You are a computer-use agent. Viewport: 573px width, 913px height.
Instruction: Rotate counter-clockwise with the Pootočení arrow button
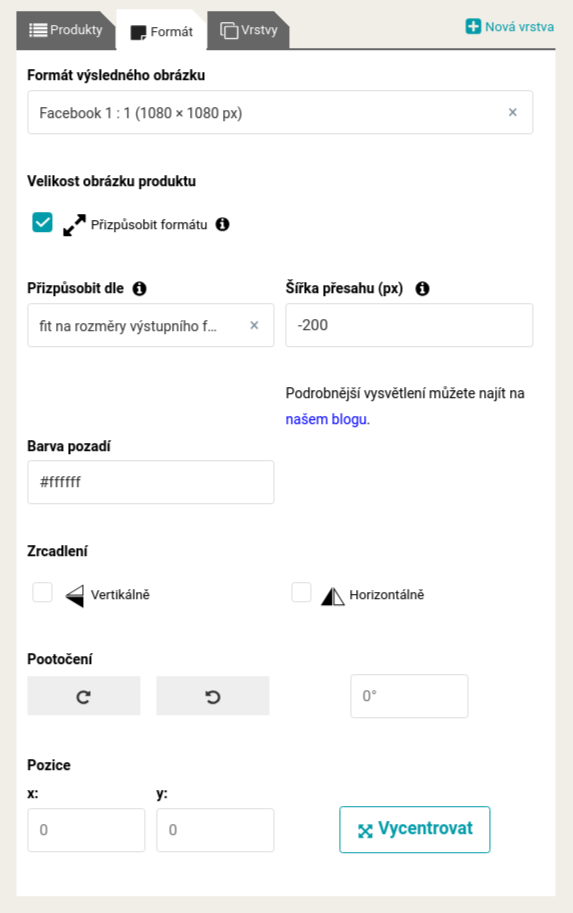click(x=213, y=696)
